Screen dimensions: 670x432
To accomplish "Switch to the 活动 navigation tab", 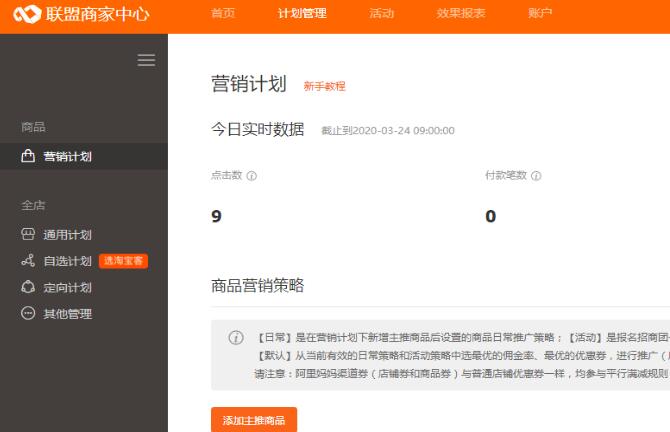I will coord(382,13).
